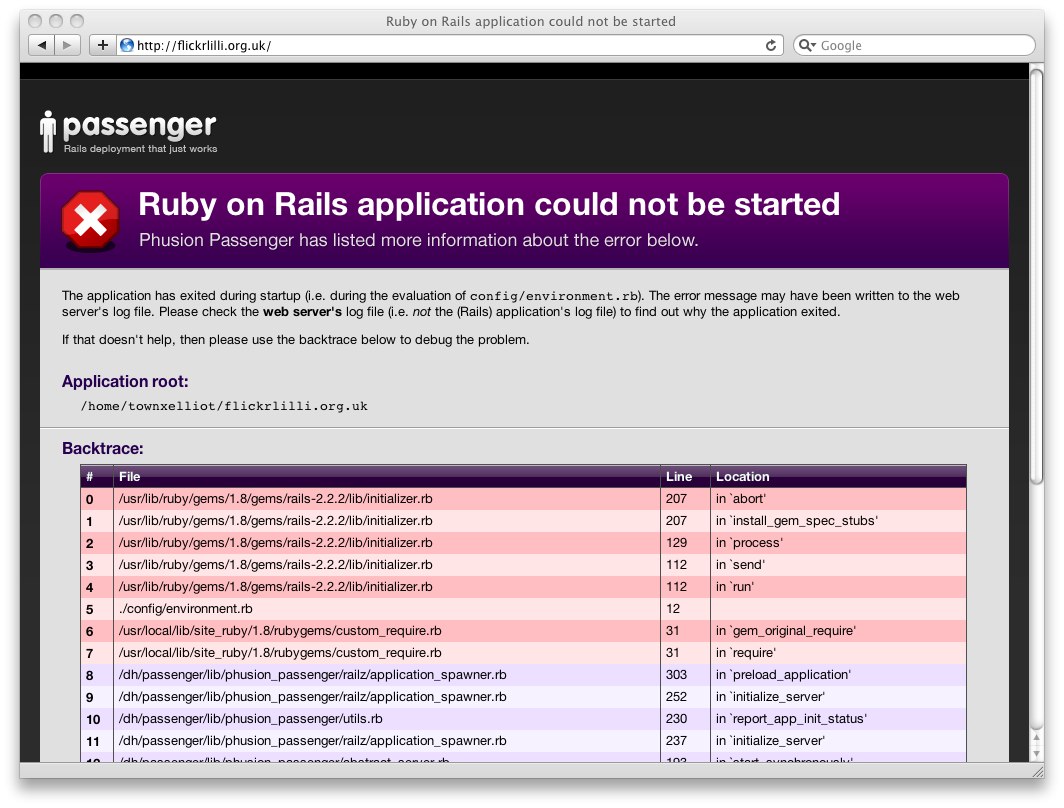This screenshot has height=808, width=1064.
Task: Click the page heading 'Ruby on Rails application could not be started'
Action: click(489, 204)
